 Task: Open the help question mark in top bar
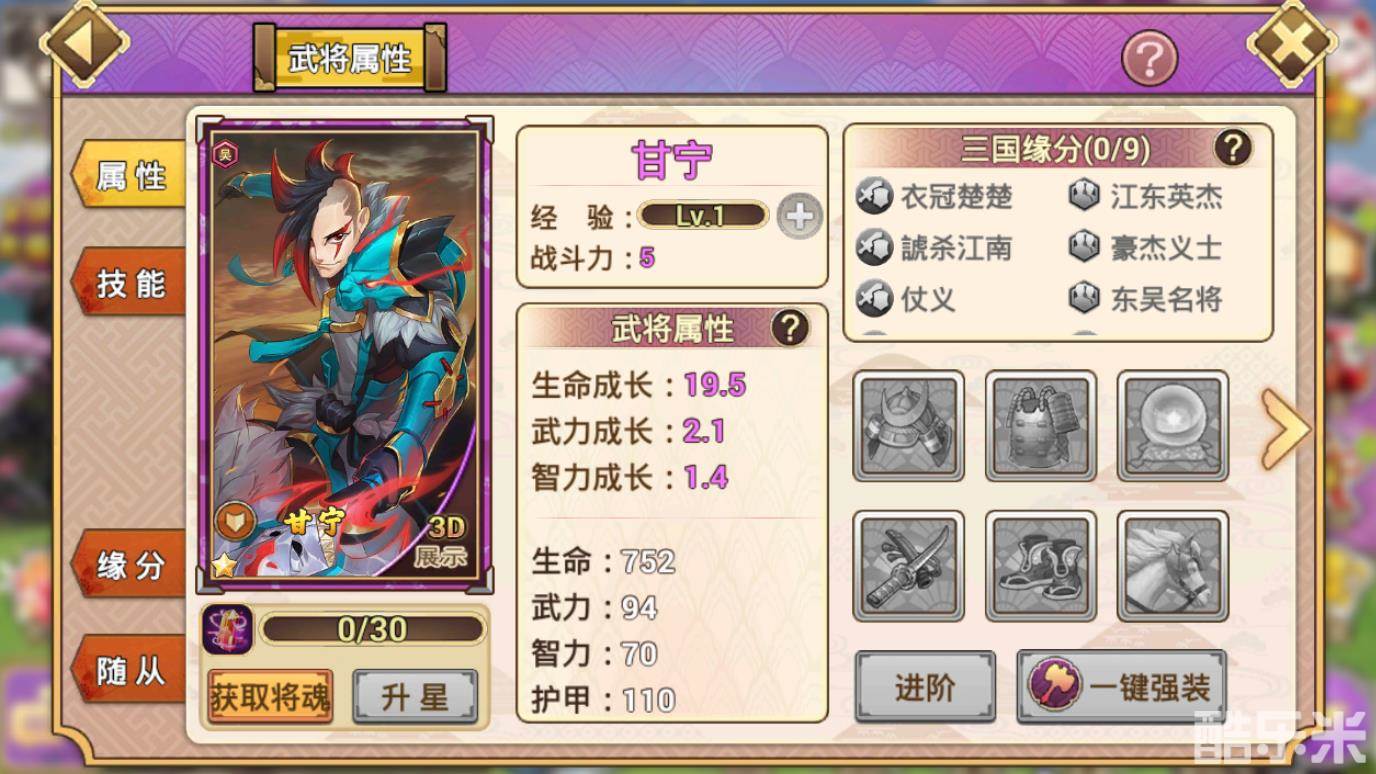coord(1149,59)
